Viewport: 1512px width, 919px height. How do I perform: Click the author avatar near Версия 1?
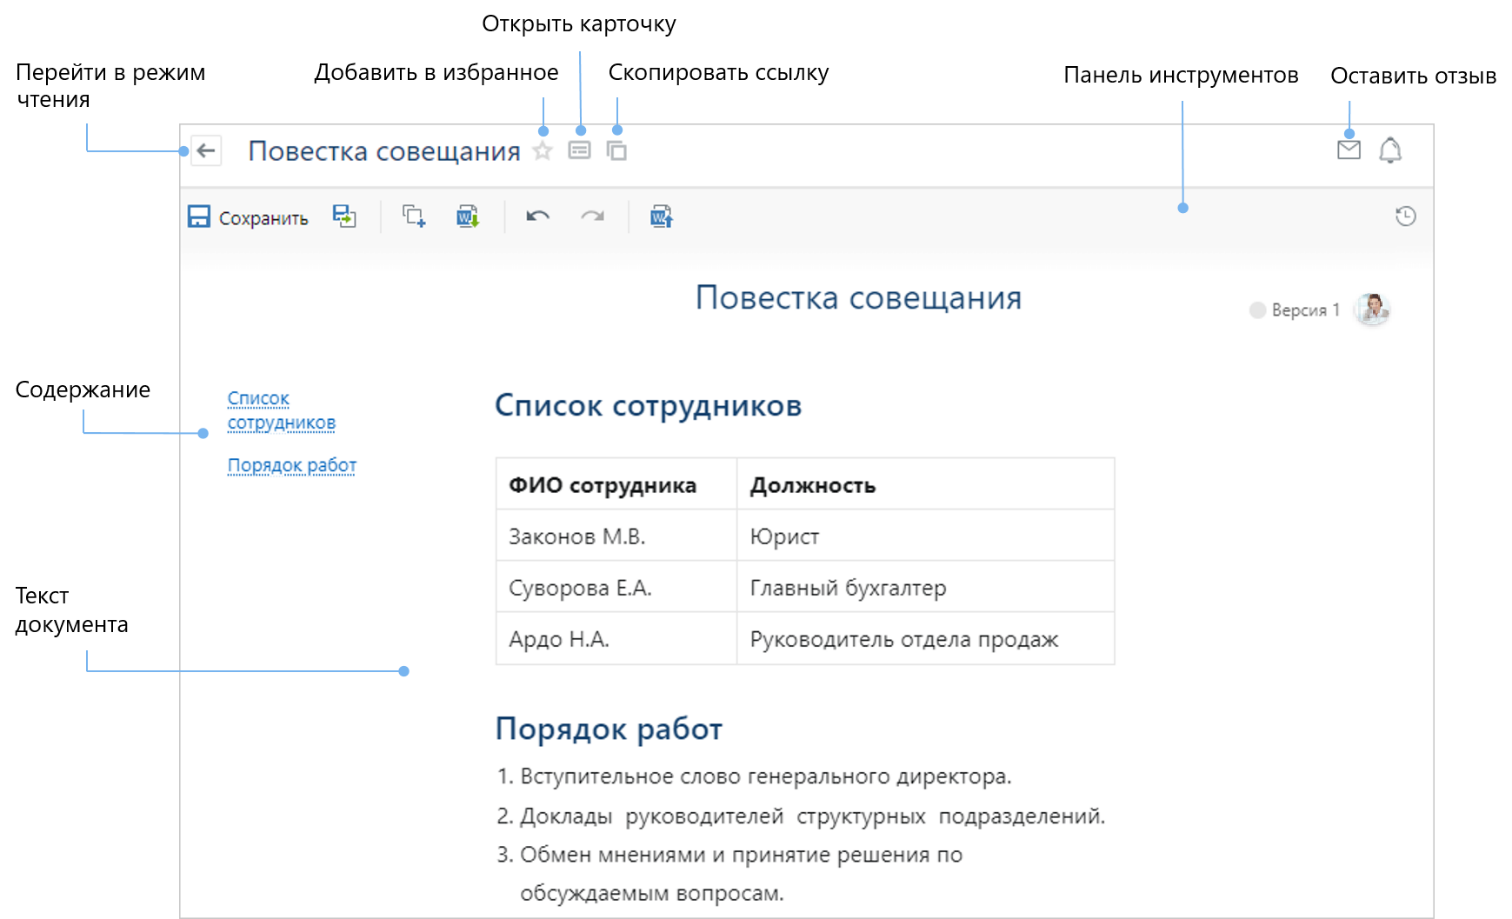[1372, 309]
